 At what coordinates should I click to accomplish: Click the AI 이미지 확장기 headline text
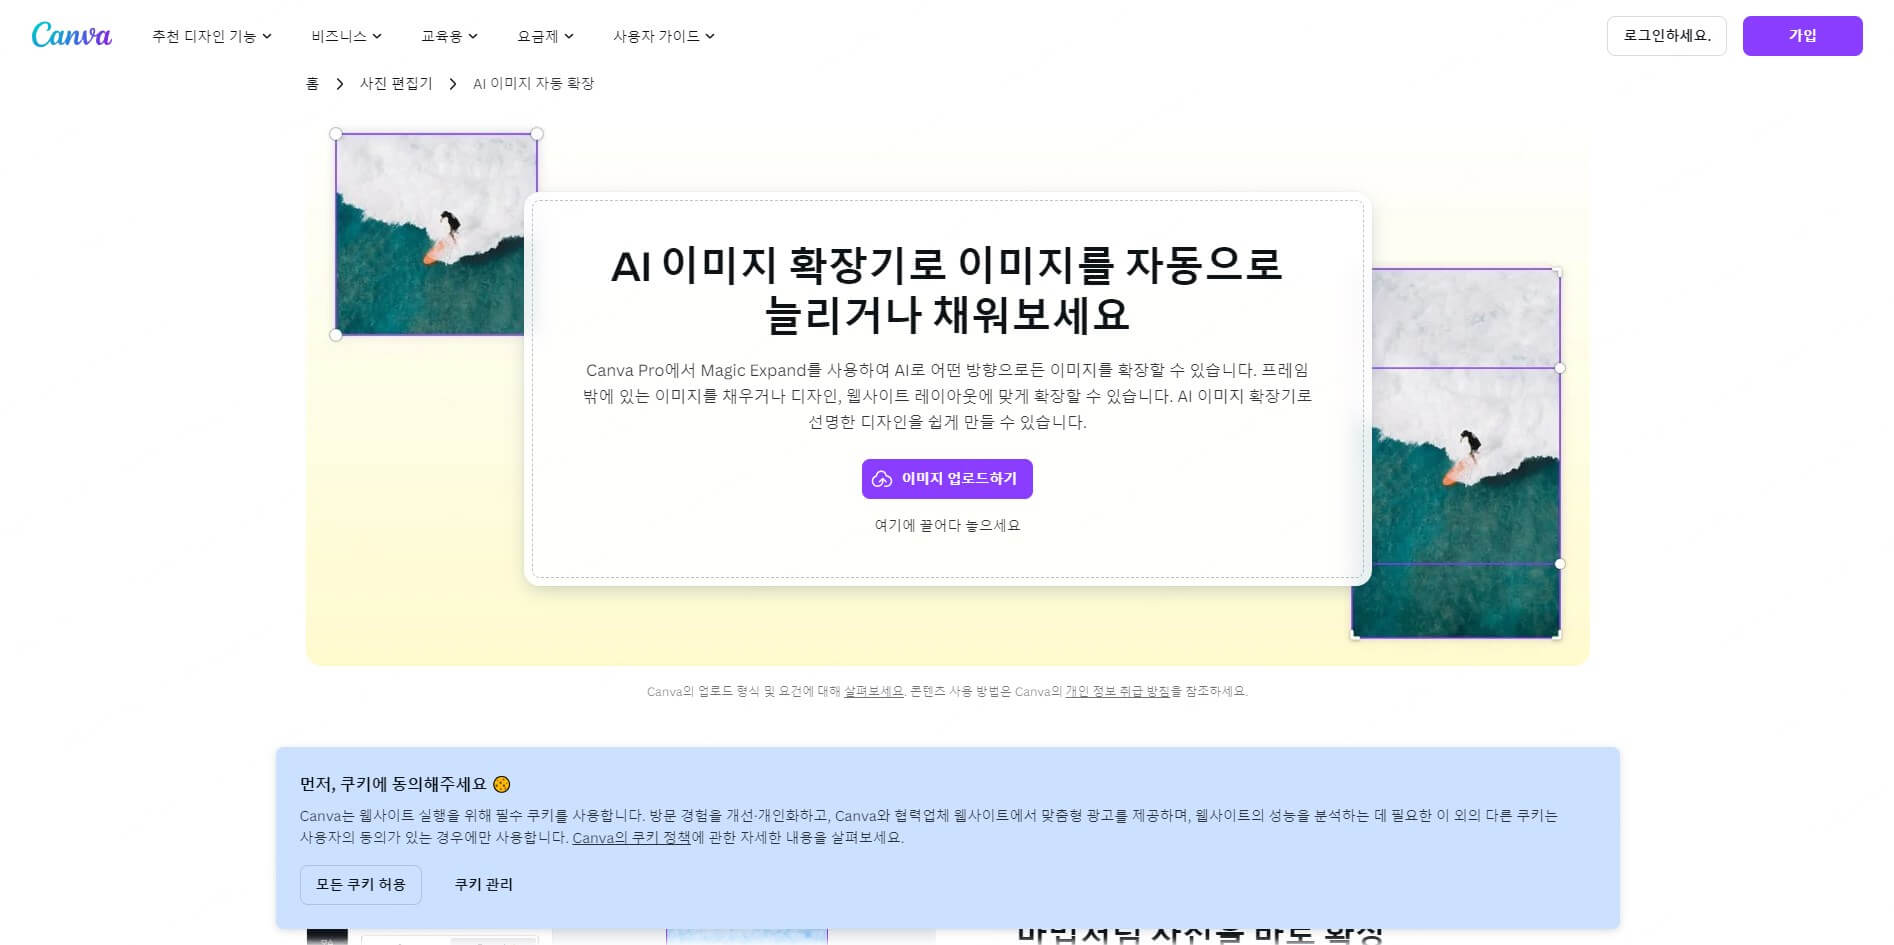(x=946, y=289)
